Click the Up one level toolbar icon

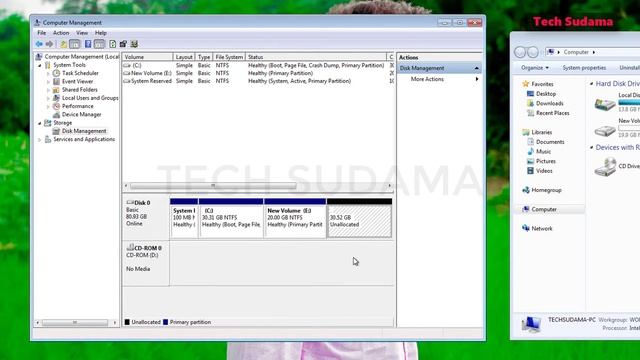(x=64, y=44)
